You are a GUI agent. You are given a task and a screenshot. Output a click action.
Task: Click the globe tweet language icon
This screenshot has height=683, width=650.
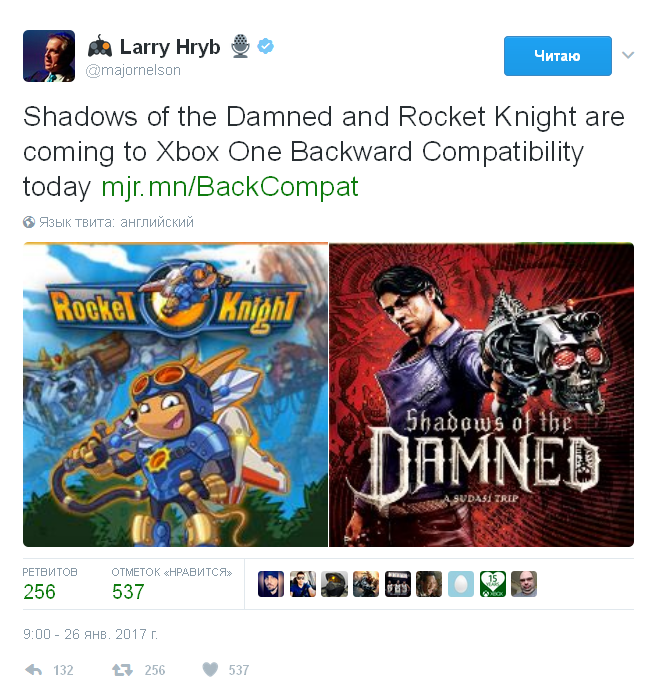click(x=29, y=222)
